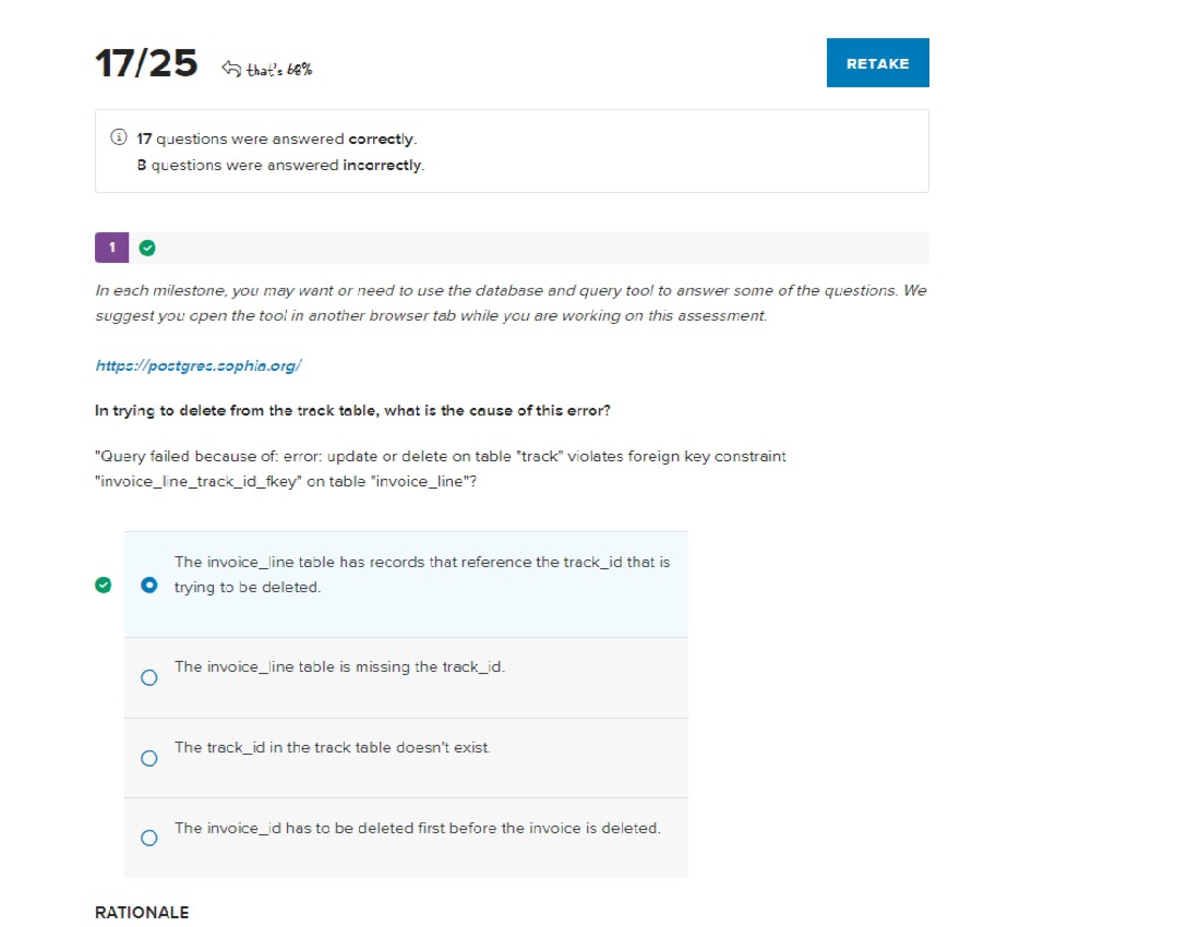Click the RATIONALE heading
The height and width of the screenshot is (927, 1200).
[141, 912]
